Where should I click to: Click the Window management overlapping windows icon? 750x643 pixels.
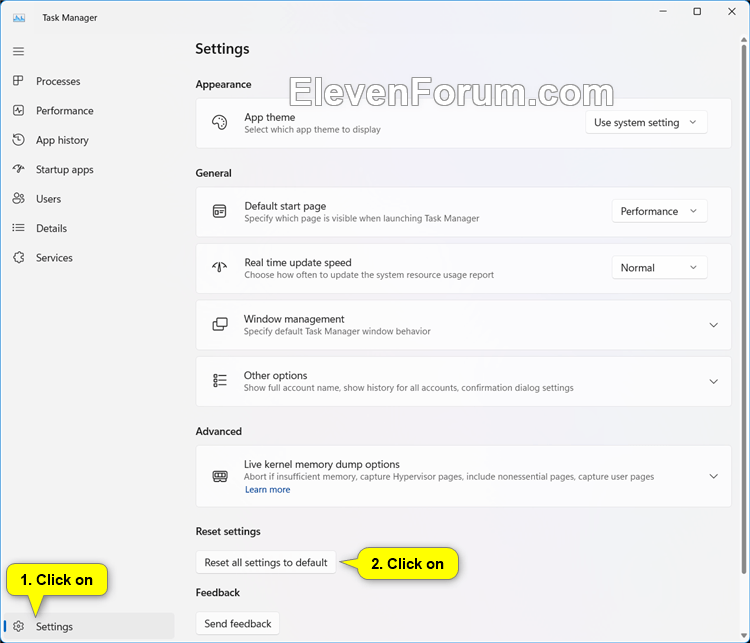220,324
